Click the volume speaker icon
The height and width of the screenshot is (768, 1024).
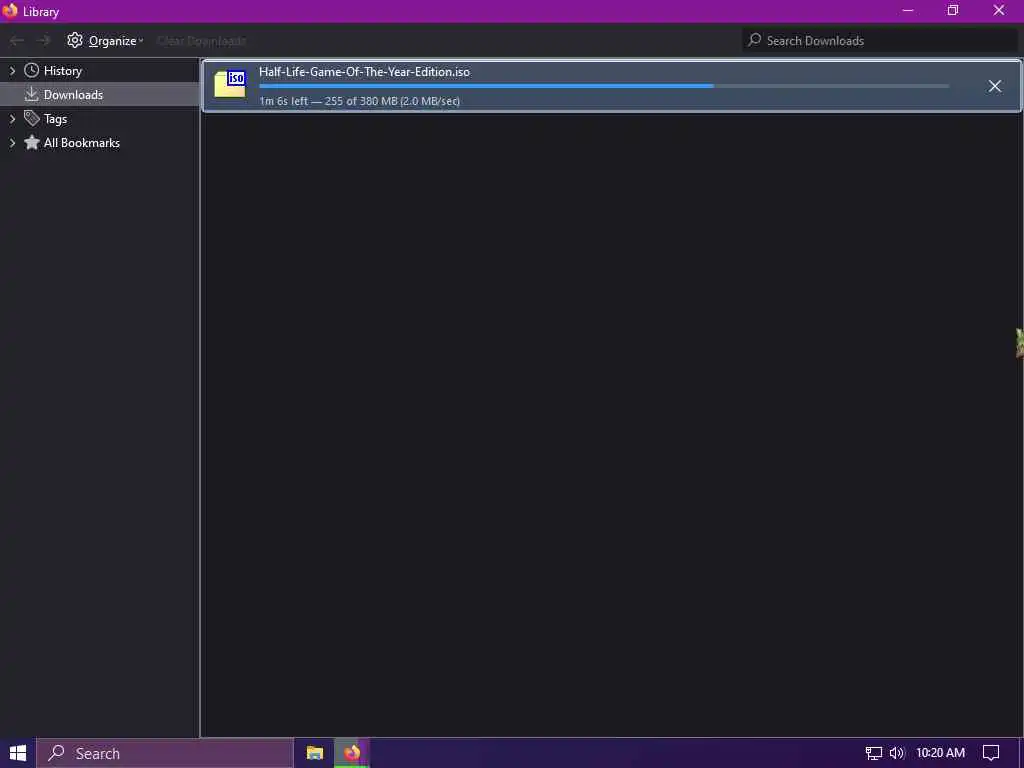897,753
